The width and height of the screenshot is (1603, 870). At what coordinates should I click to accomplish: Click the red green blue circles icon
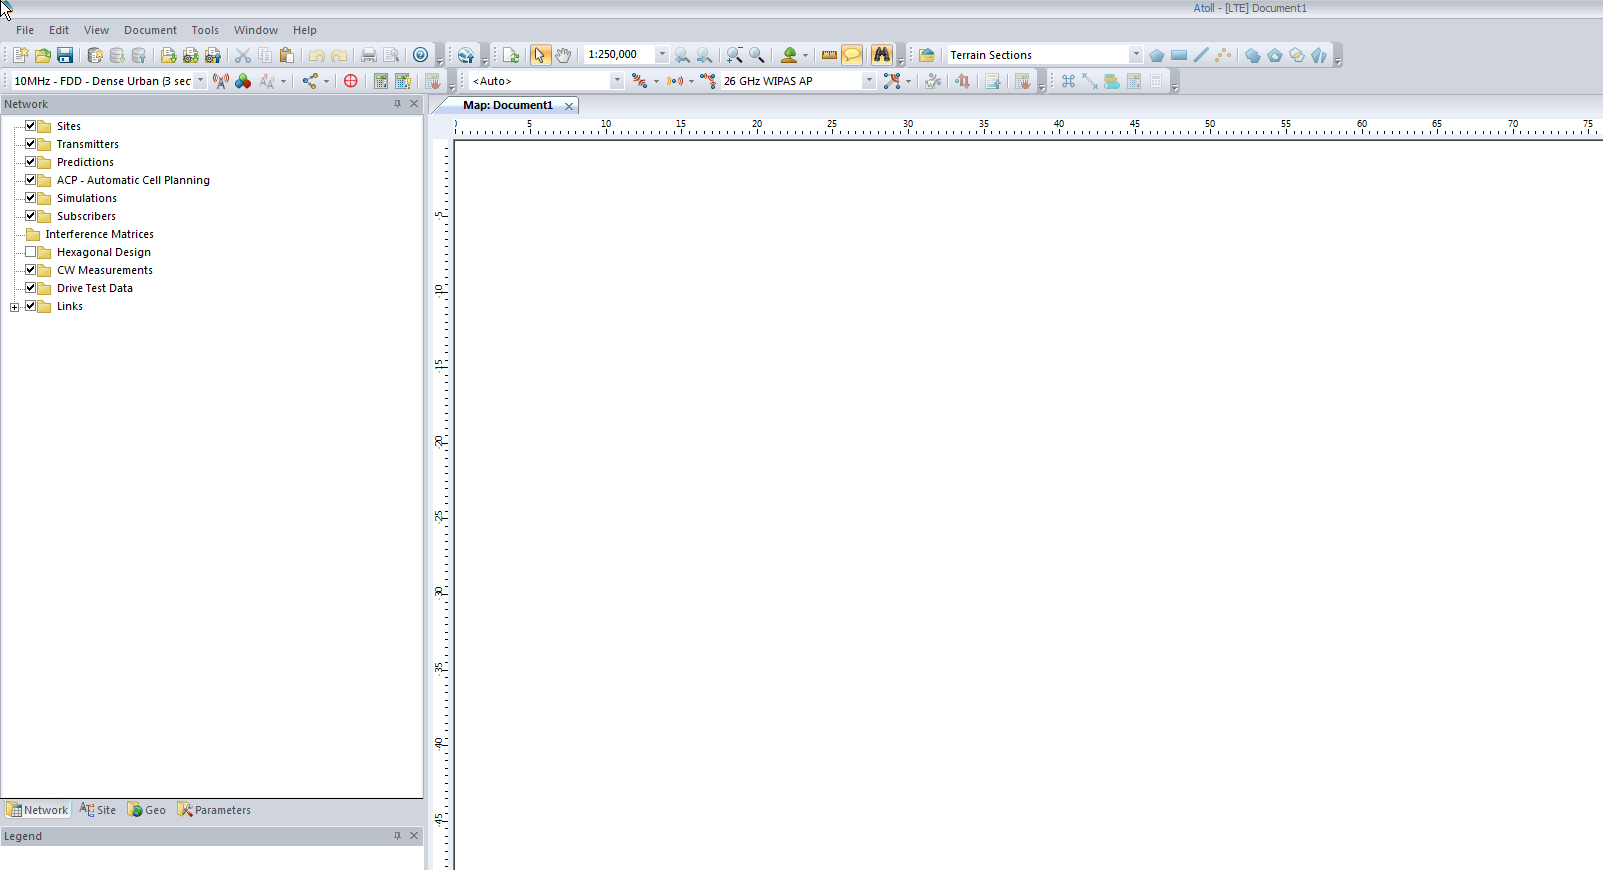coord(243,81)
